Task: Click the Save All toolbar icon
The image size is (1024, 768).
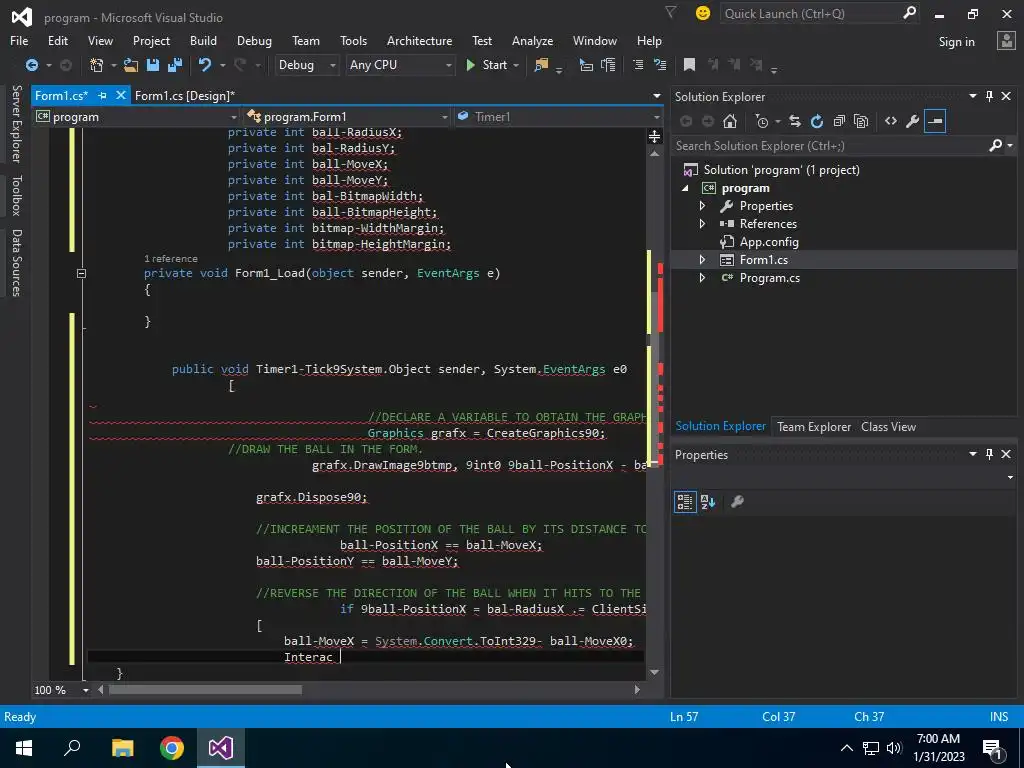Action: click(x=174, y=65)
